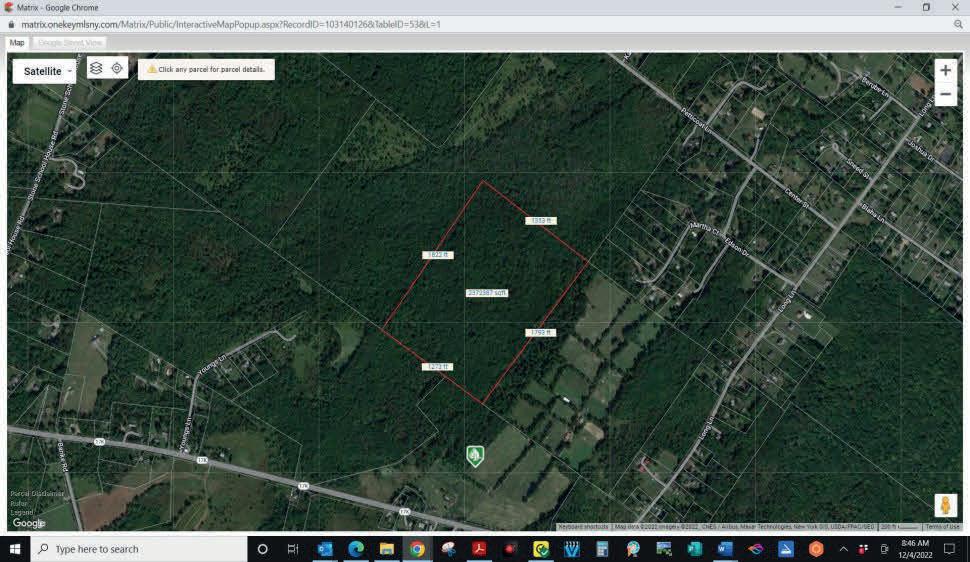970x562 pixels.
Task: Open the map layers stack icon
Action: [x=96, y=68]
